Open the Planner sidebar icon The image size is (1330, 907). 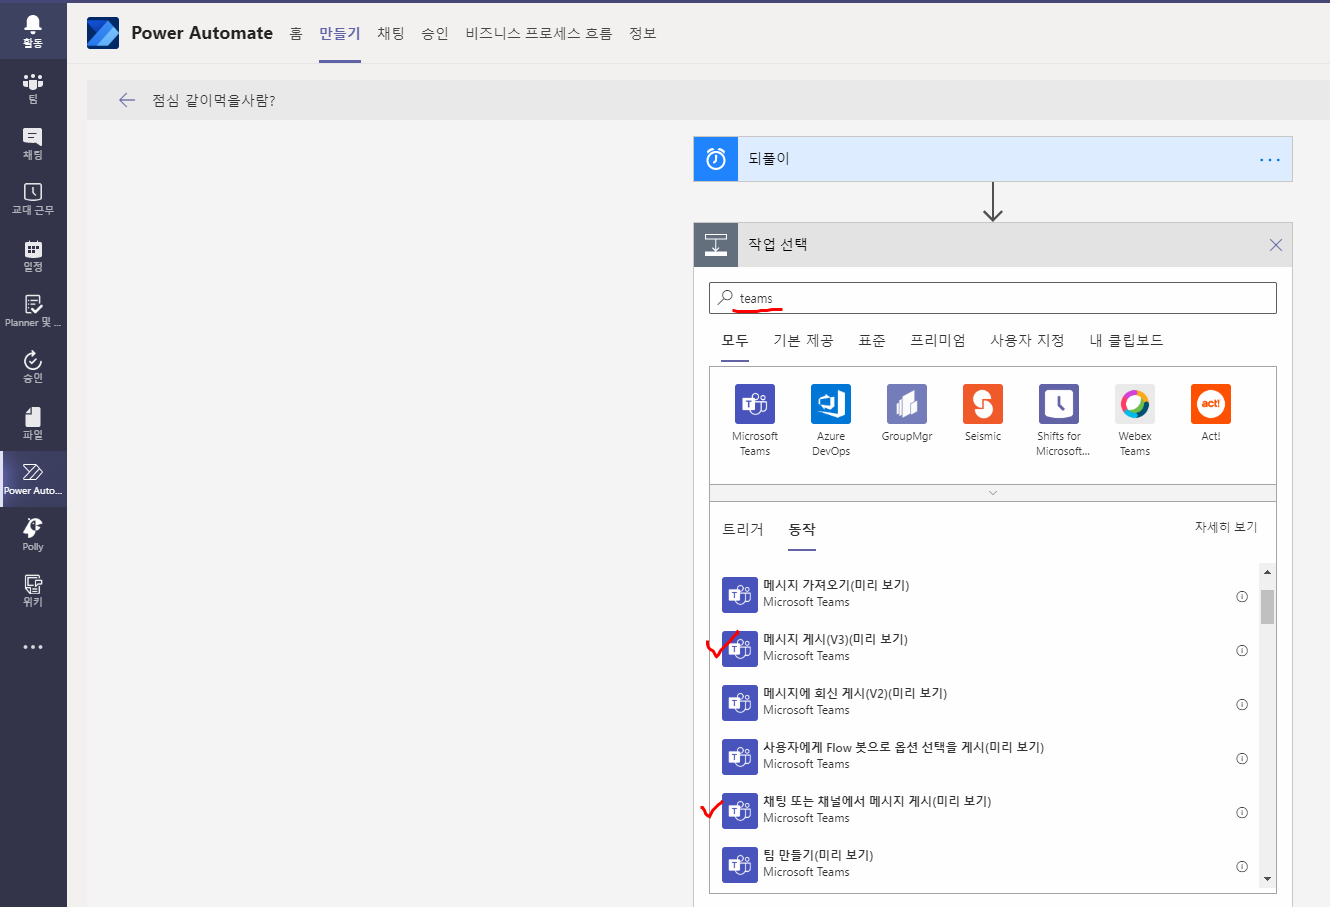33,311
